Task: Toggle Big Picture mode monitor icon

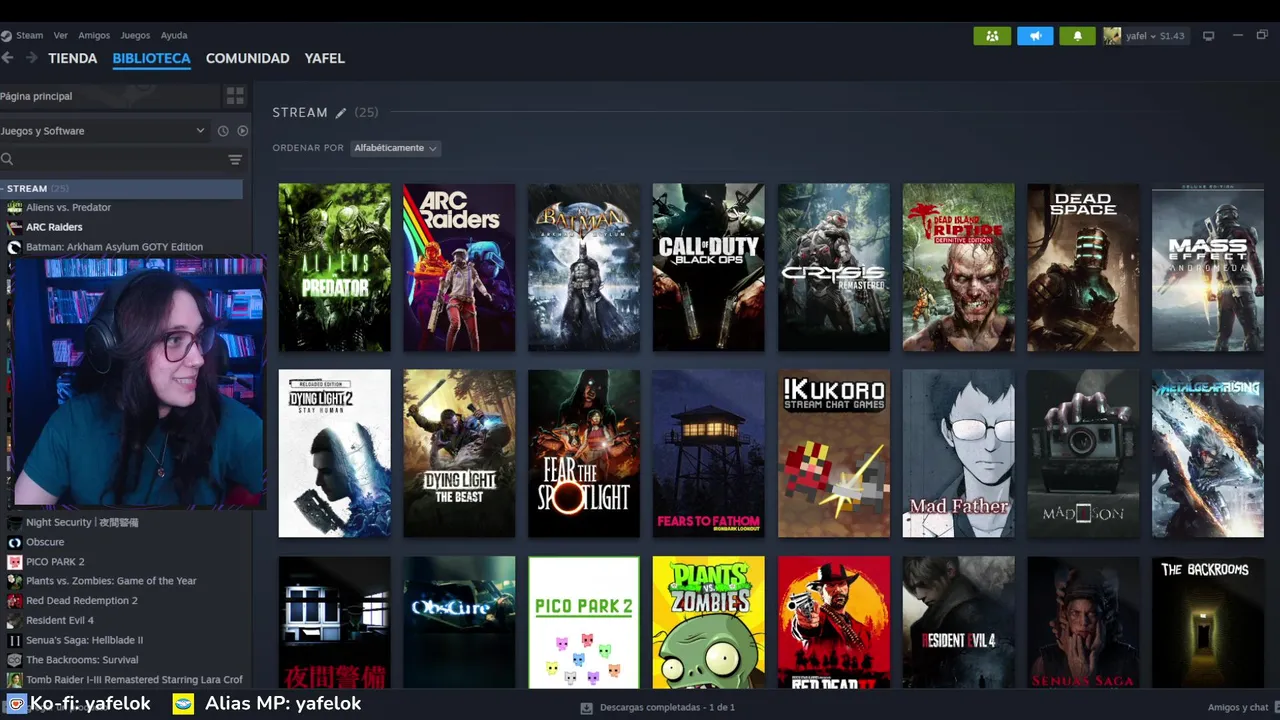Action: (x=1208, y=36)
